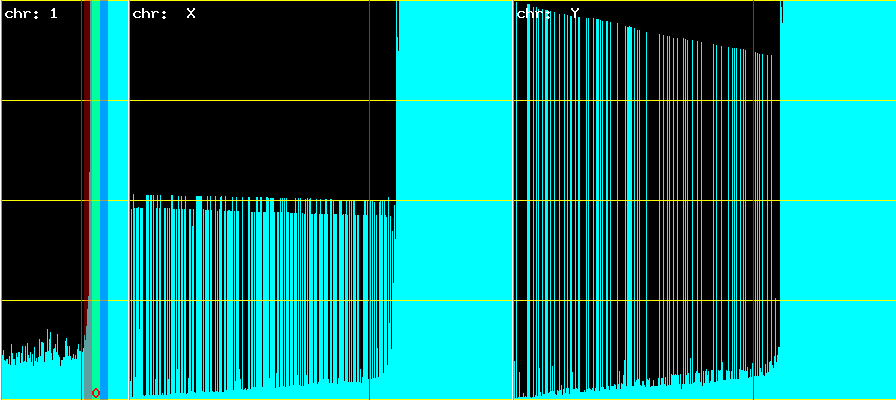Click the topmost yellow horizontal gridline
This screenshot has height=400, width=896.
click(x=450, y=1)
